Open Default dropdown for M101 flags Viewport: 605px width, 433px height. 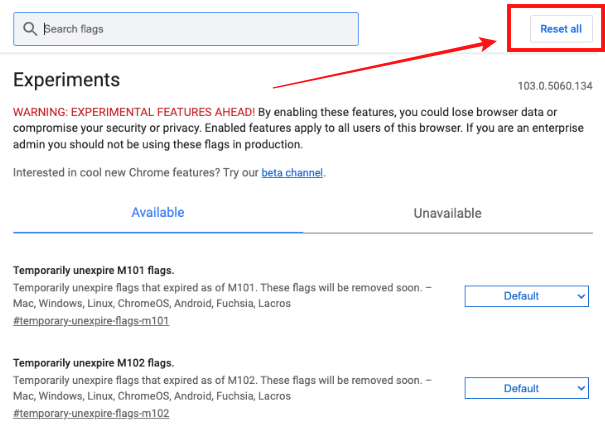coord(527,296)
